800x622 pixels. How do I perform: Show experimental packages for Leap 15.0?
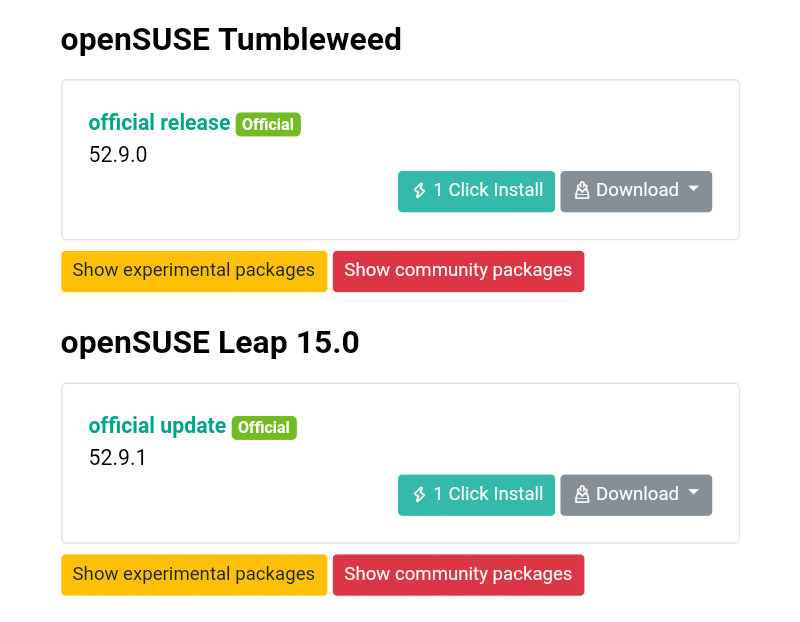click(194, 575)
